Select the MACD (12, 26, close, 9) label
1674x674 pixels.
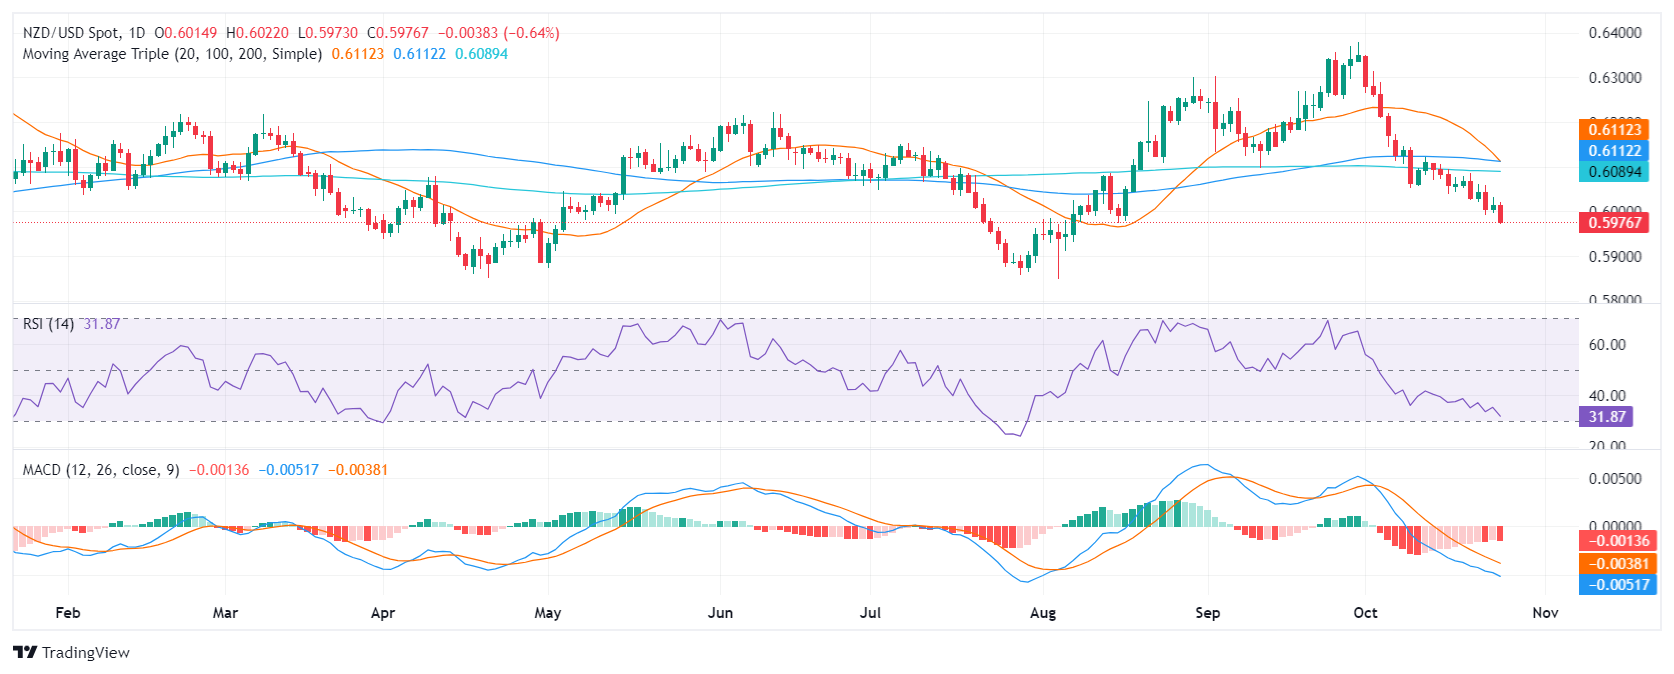coord(101,470)
